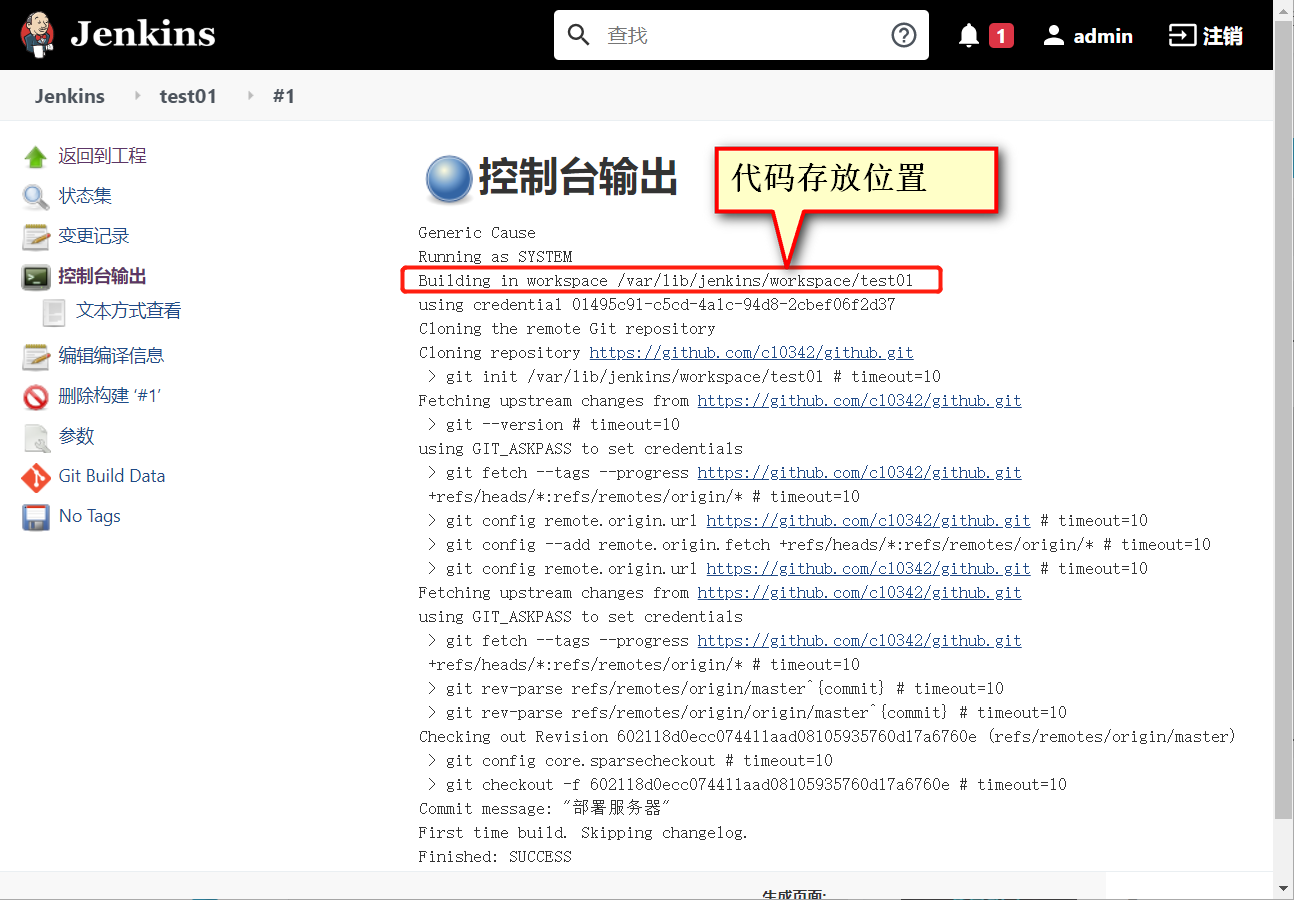Open notifications bell icon
The height and width of the screenshot is (900, 1294).
click(969, 36)
